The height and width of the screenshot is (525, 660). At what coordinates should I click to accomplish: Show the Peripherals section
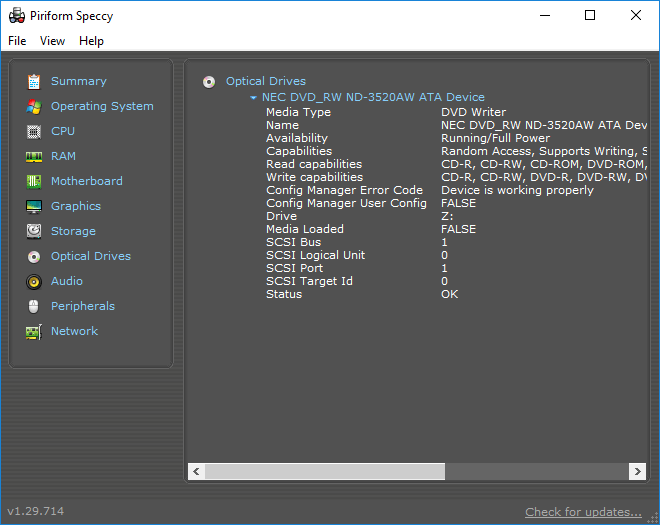point(83,306)
